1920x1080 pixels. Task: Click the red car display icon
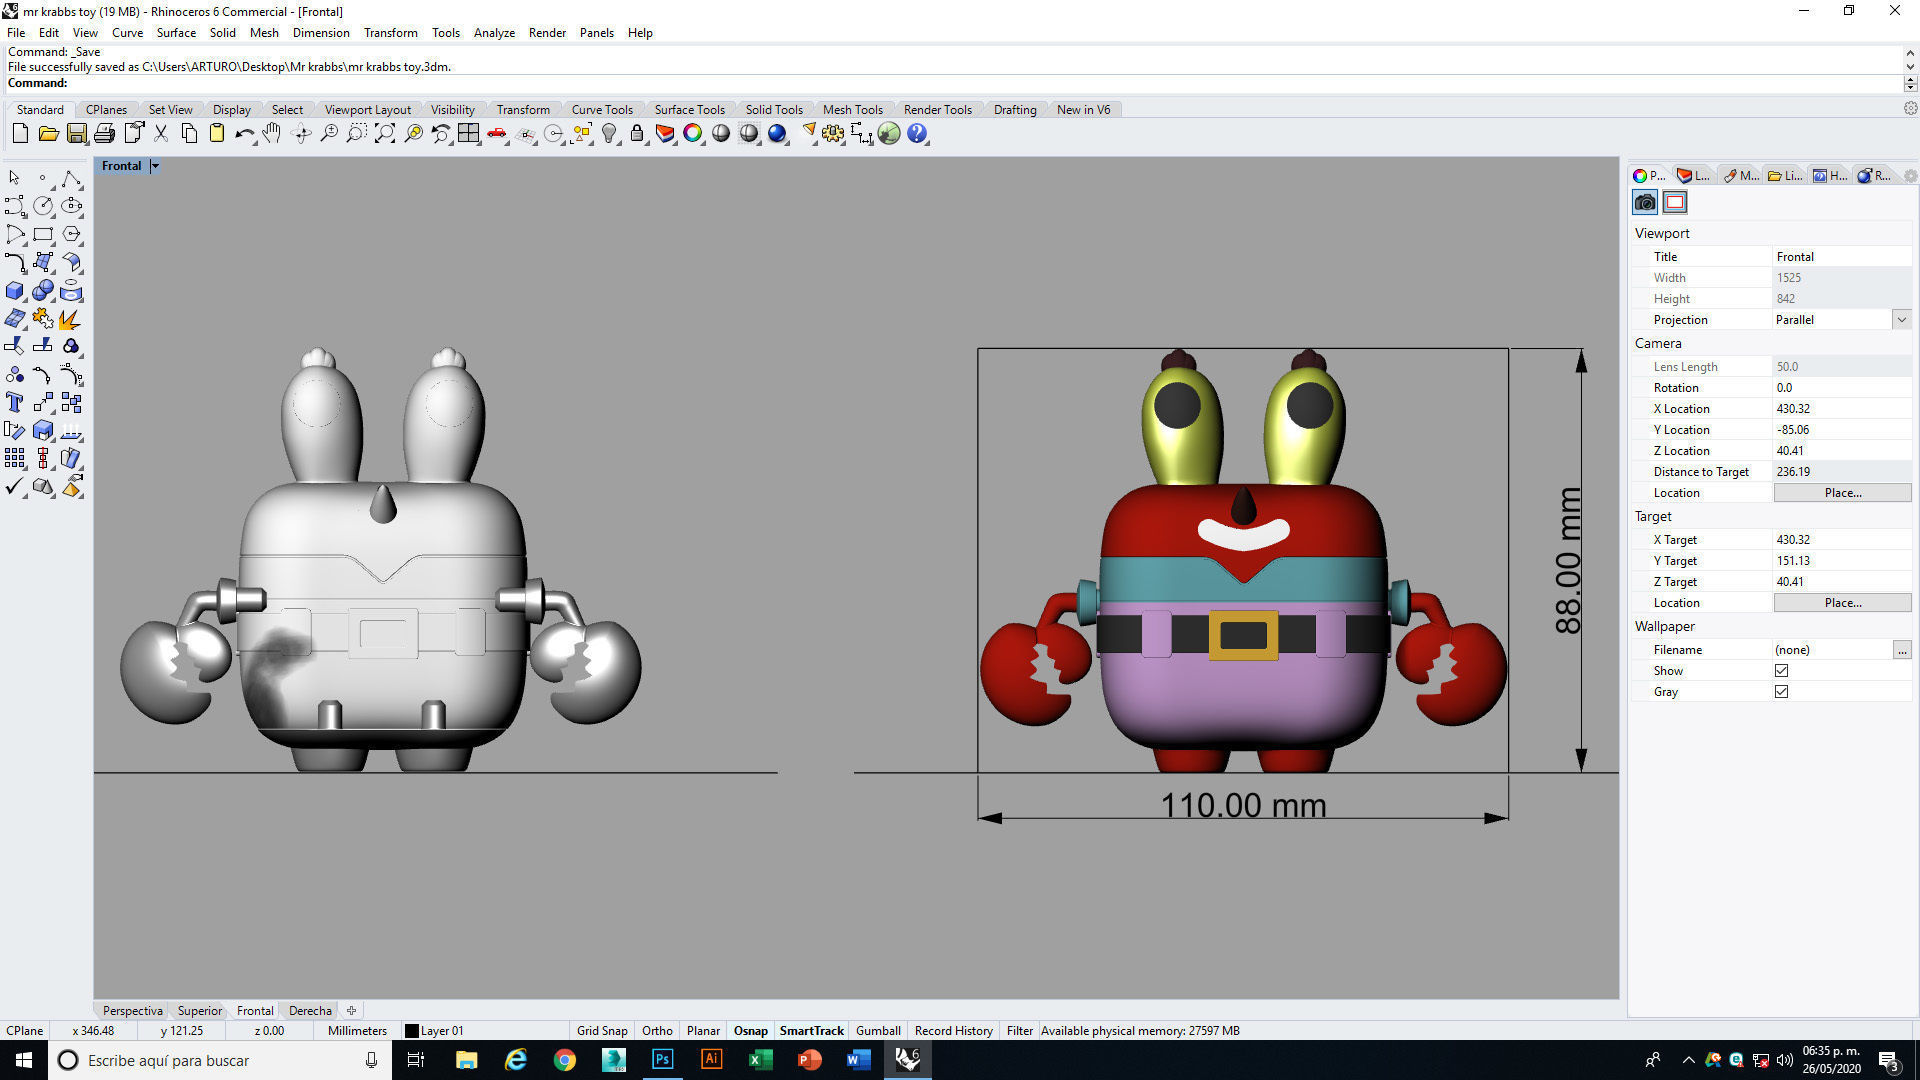pos(496,133)
